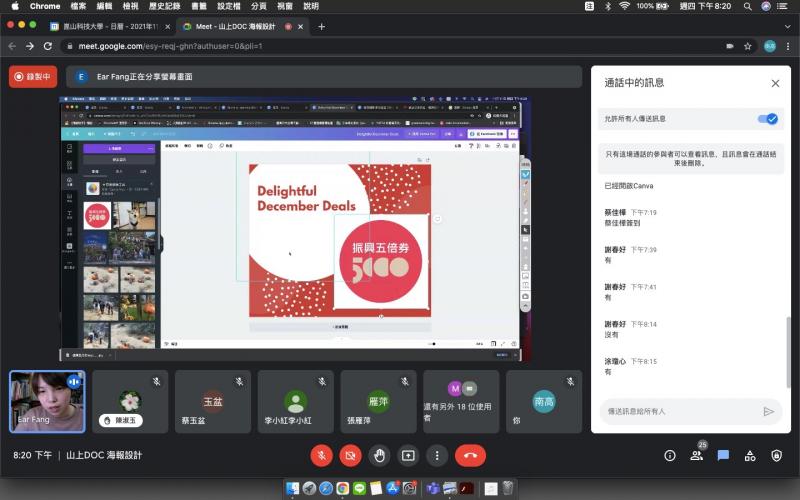Open the Chrome menu bar item
Viewport: 800px width, 500px height.
pos(45,6)
